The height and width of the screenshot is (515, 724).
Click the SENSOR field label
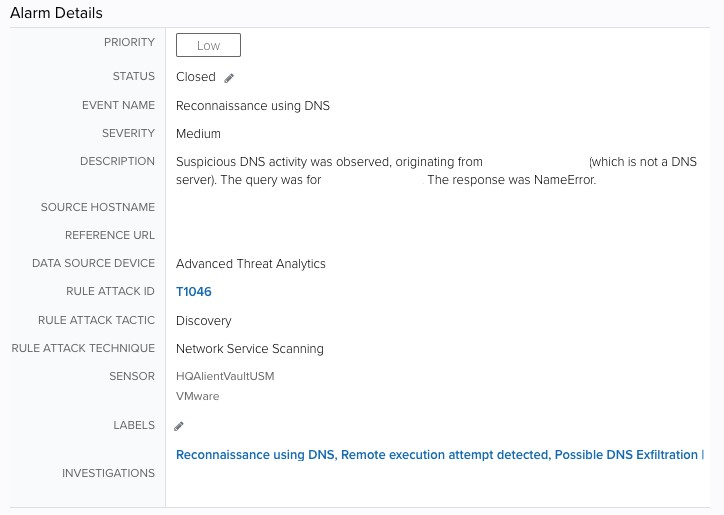132,376
